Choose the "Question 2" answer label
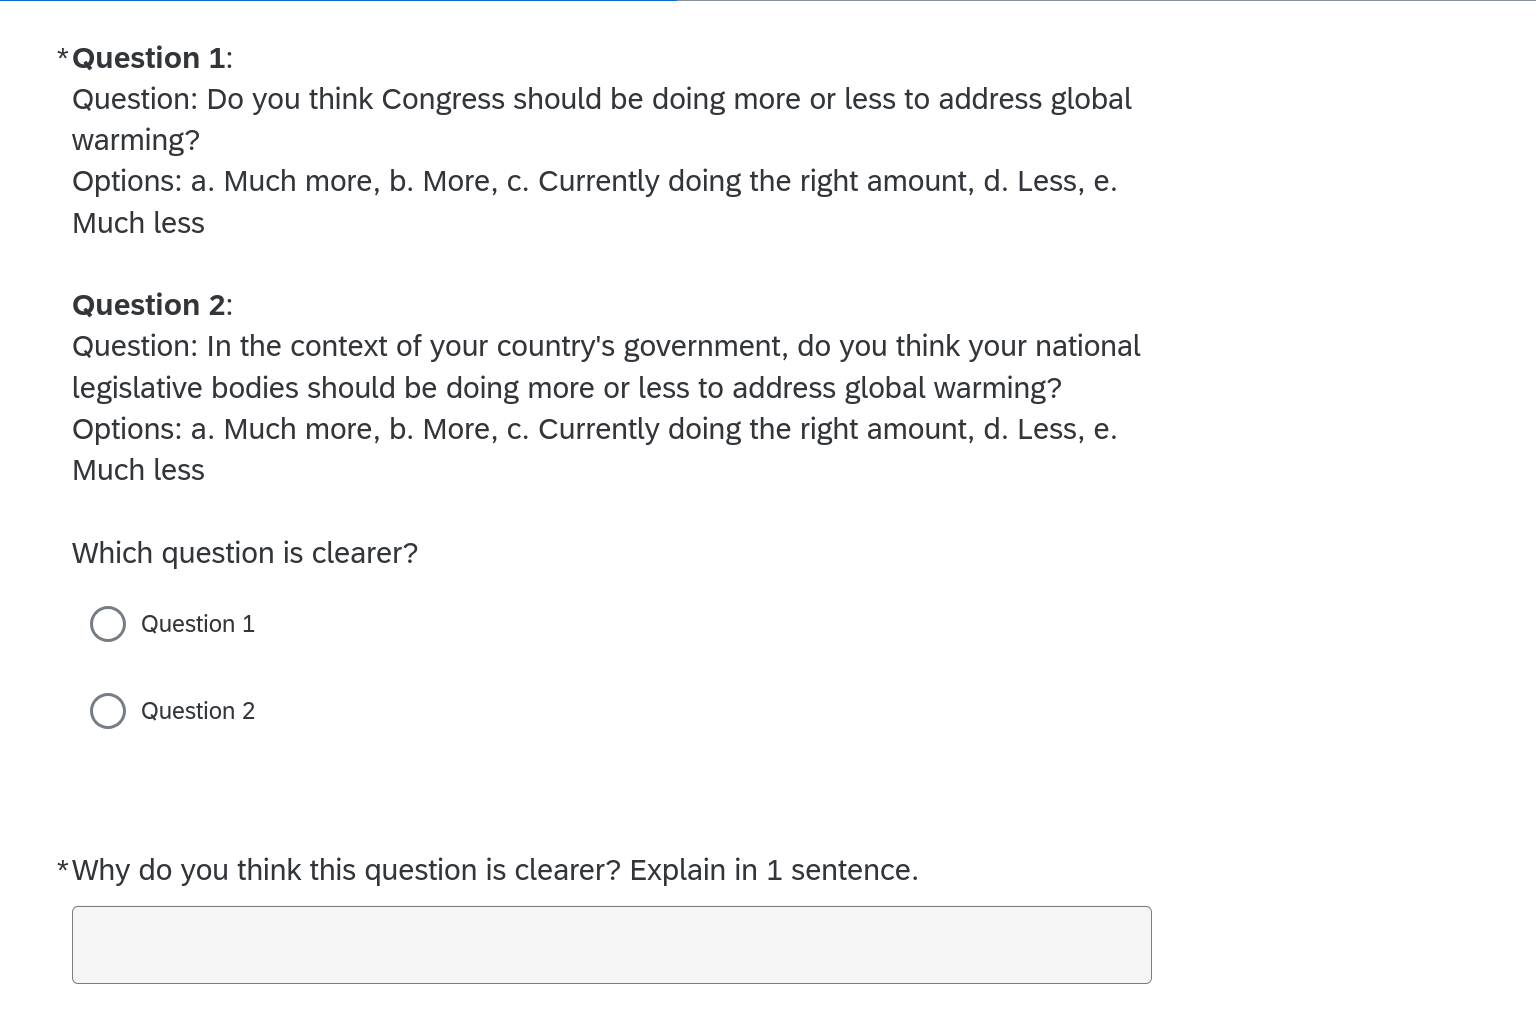This screenshot has height=1021, width=1536. coord(198,711)
